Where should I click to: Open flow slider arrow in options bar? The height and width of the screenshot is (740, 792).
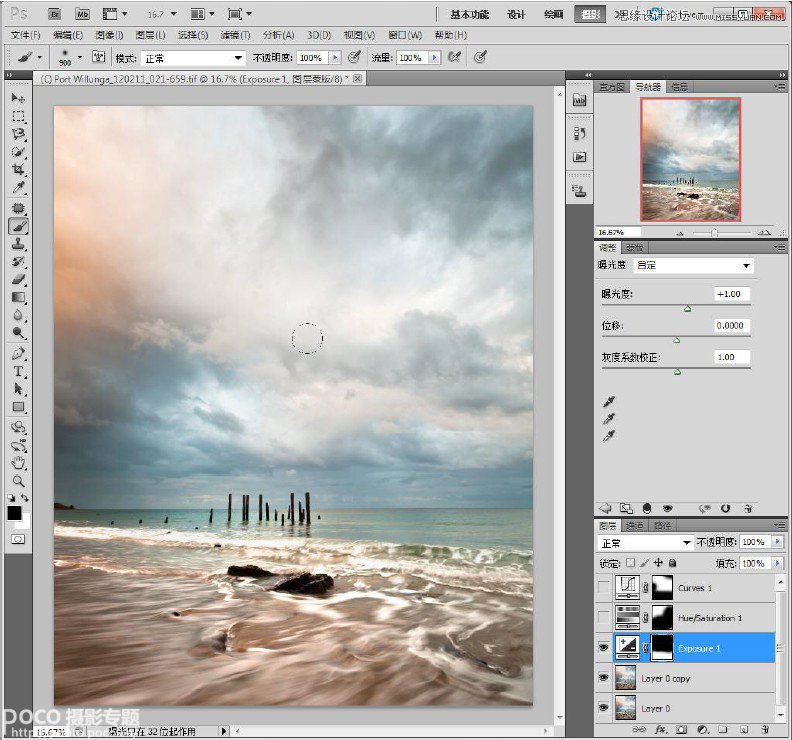click(434, 58)
